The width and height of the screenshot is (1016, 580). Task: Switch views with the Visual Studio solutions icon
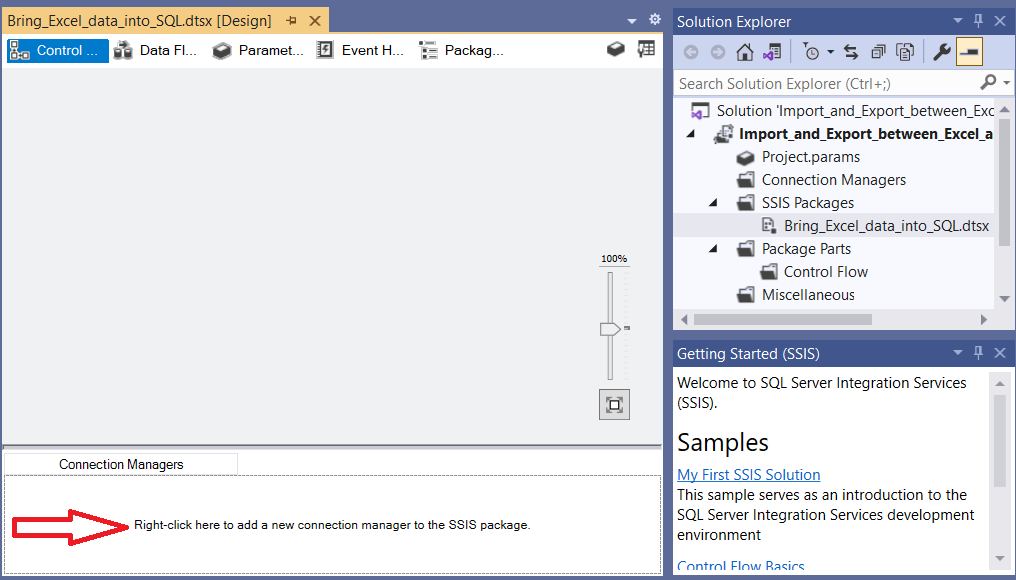pyautogui.click(x=771, y=52)
